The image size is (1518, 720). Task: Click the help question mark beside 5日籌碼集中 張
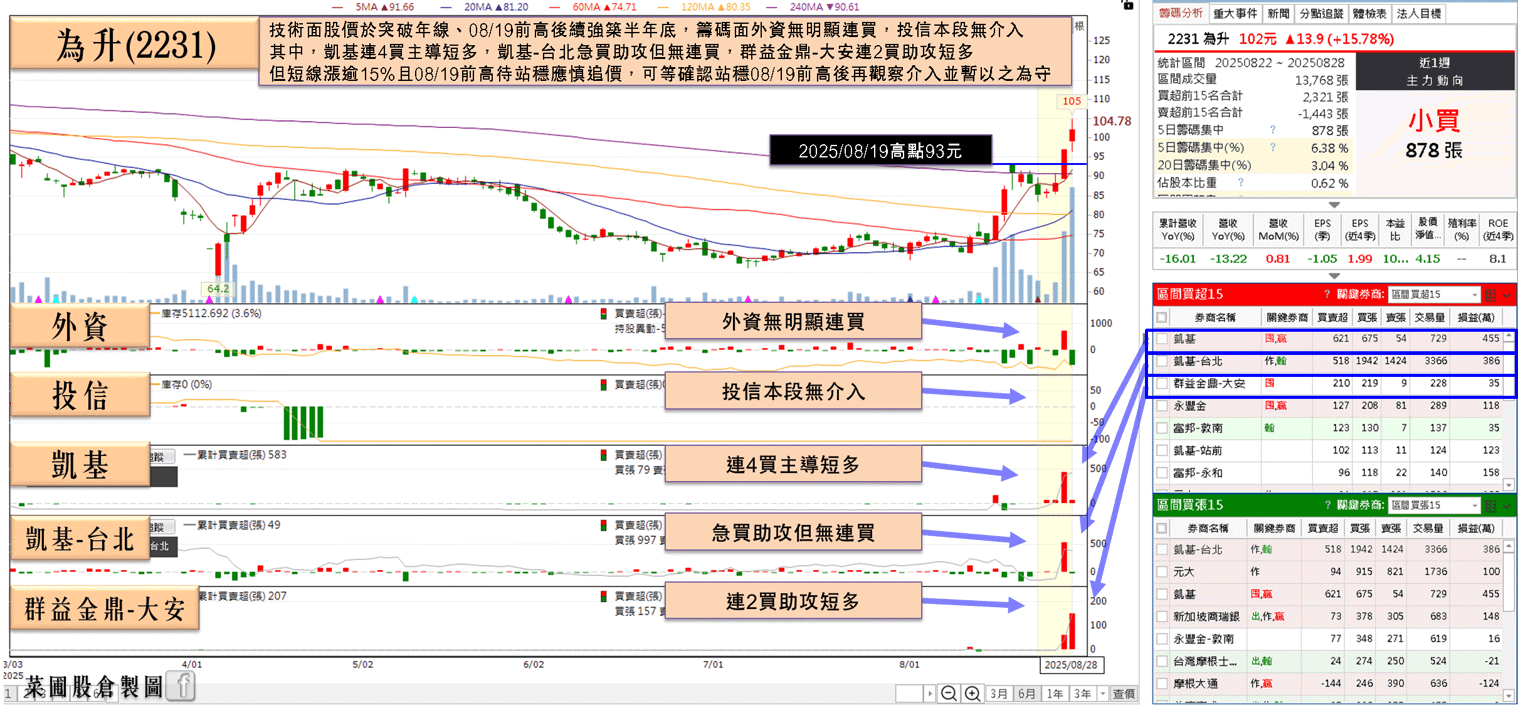click(x=1272, y=130)
